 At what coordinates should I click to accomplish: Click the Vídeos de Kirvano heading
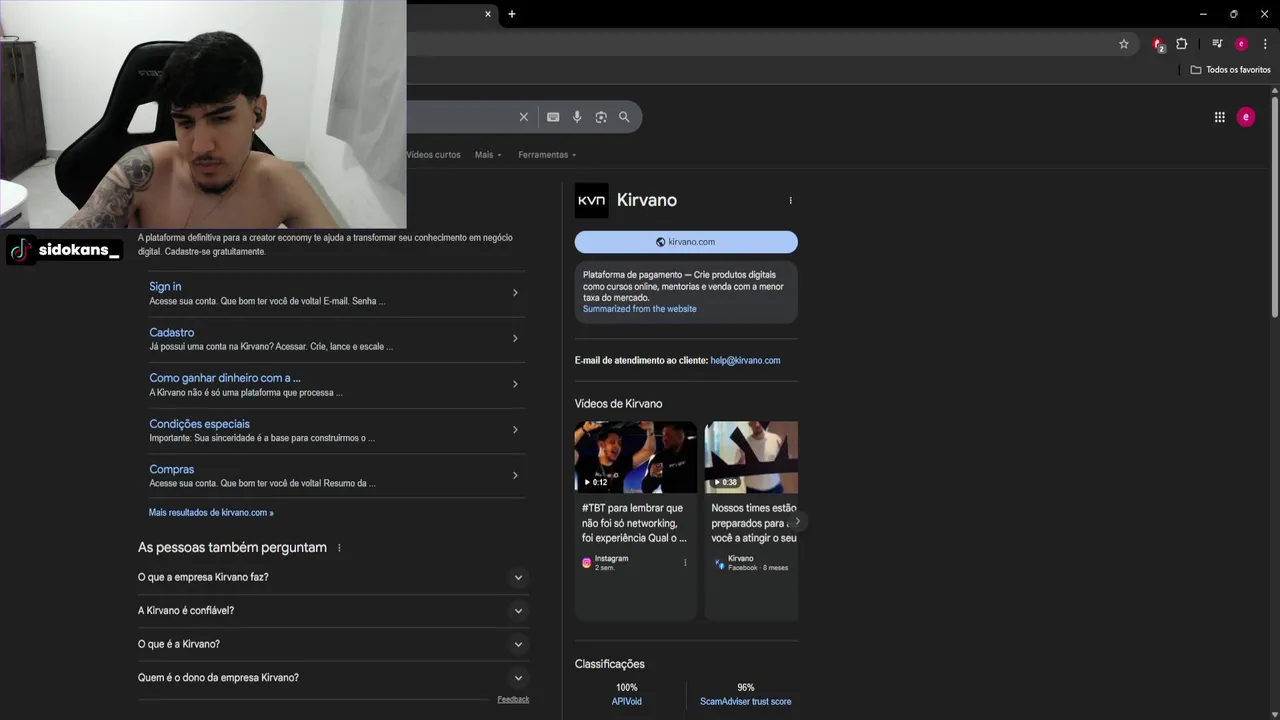618,404
